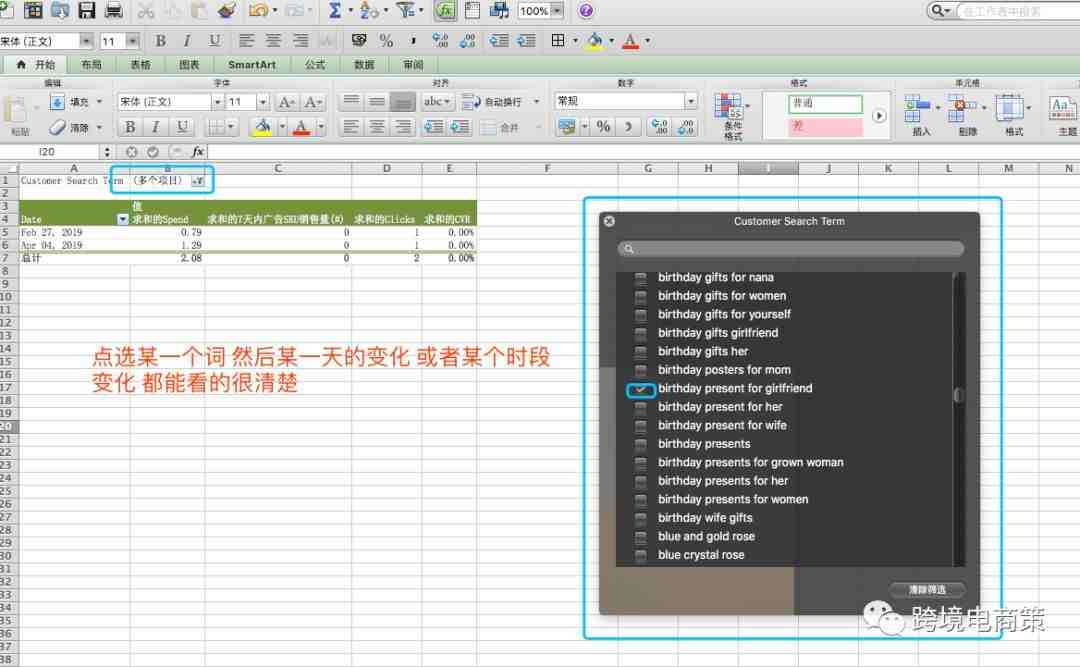Open the Fill dropdown in Edit group
Screen dimensions: 1080x667
pos(100,102)
